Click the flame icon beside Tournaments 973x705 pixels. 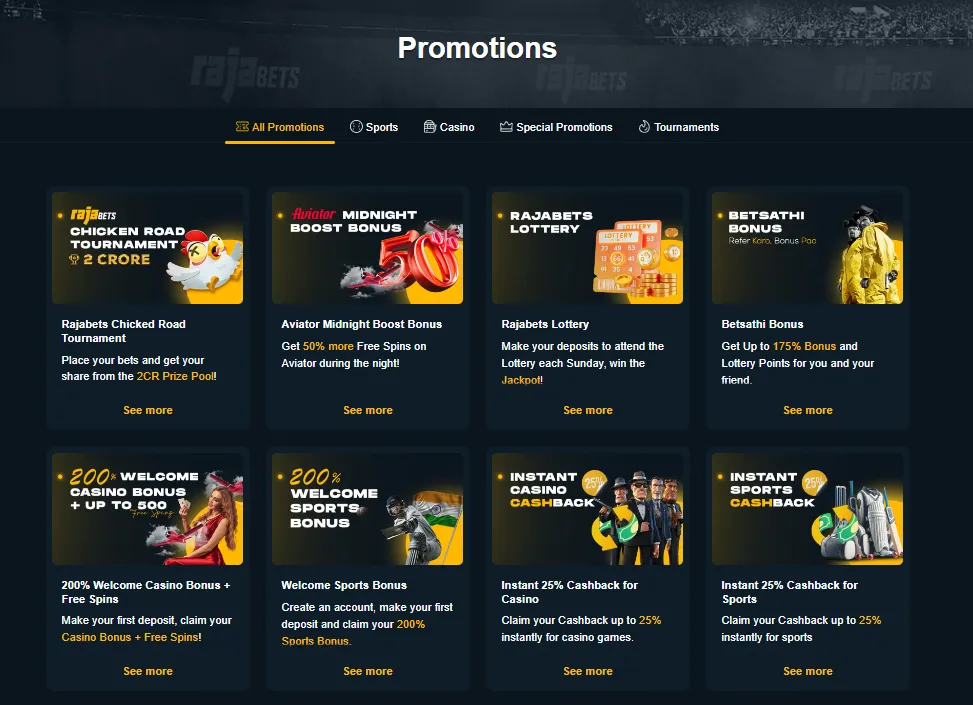(x=644, y=127)
